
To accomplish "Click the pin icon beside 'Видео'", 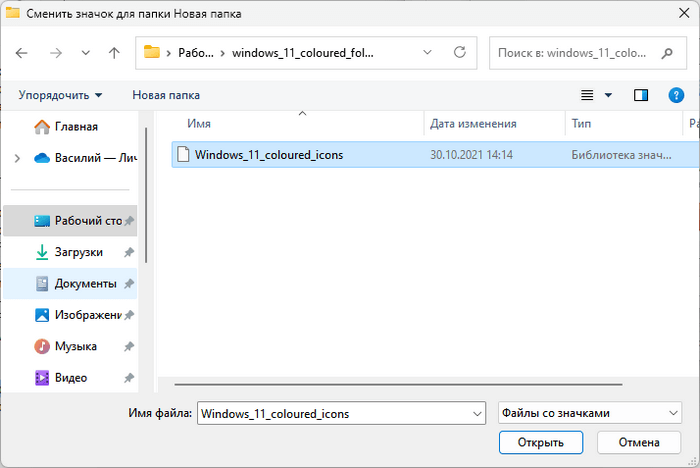I will [129, 378].
